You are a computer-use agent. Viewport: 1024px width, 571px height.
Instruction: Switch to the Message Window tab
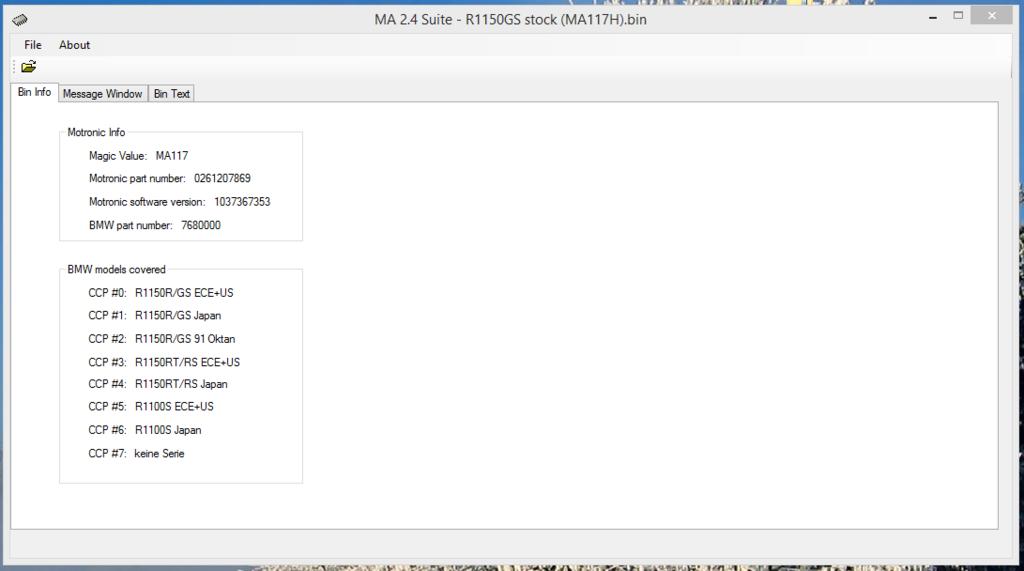pyautogui.click(x=102, y=94)
